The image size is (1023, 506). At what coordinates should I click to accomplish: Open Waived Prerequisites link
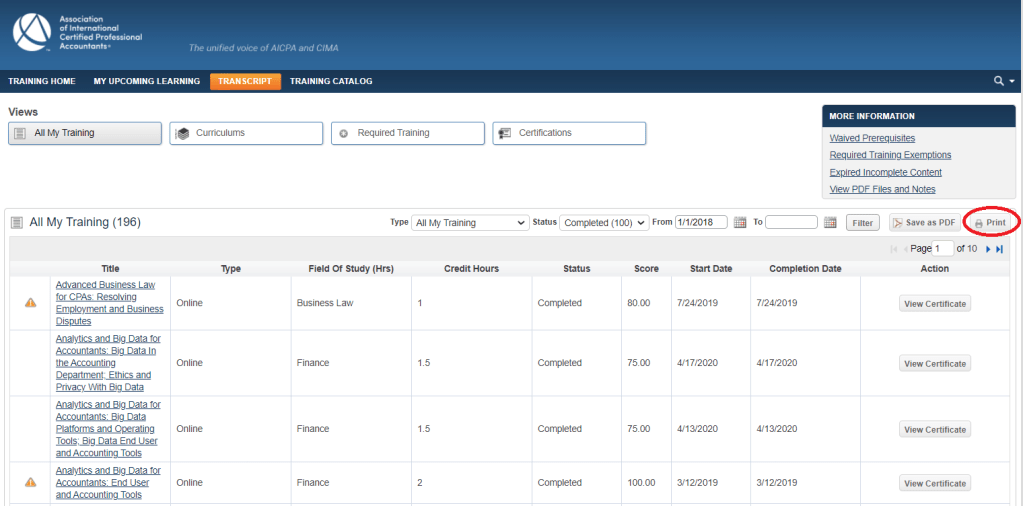872,138
